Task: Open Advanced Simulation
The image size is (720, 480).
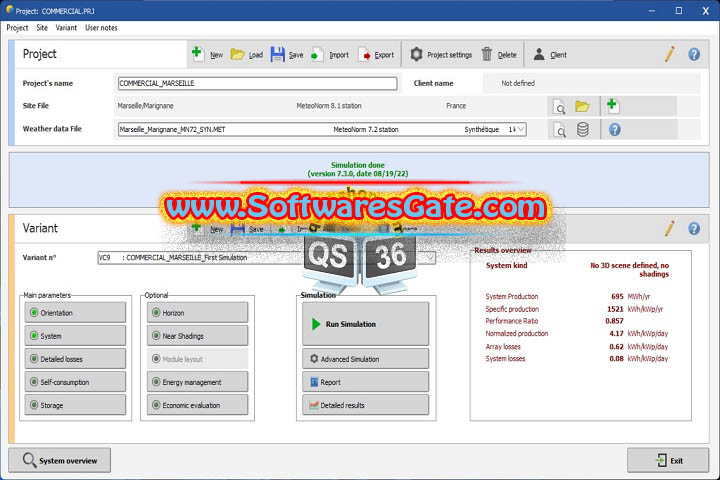Action: tap(366, 359)
